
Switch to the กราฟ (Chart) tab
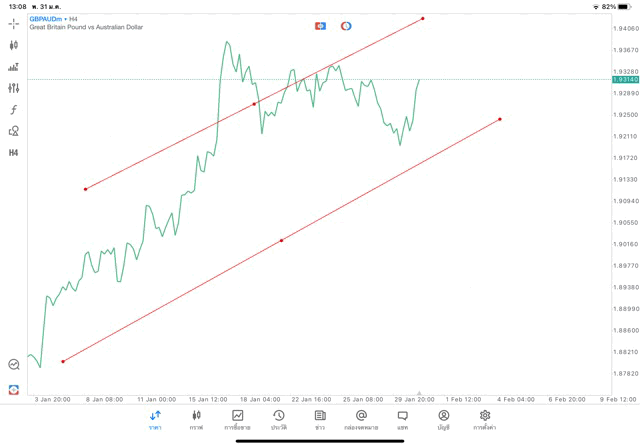pos(196,419)
